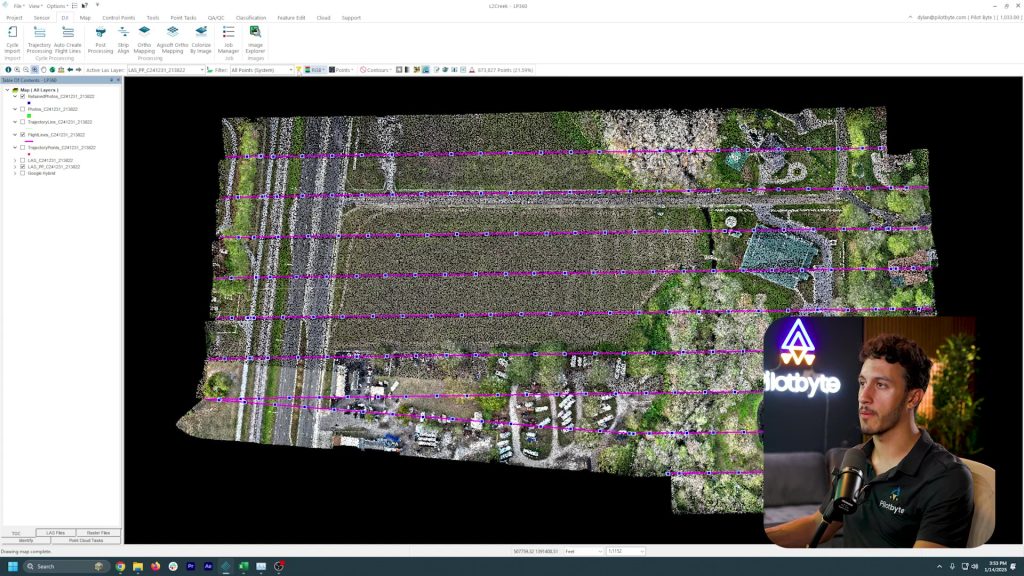Show the Google Hybrid layer
Screen dimensions: 1024x576
click(x=22, y=173)
